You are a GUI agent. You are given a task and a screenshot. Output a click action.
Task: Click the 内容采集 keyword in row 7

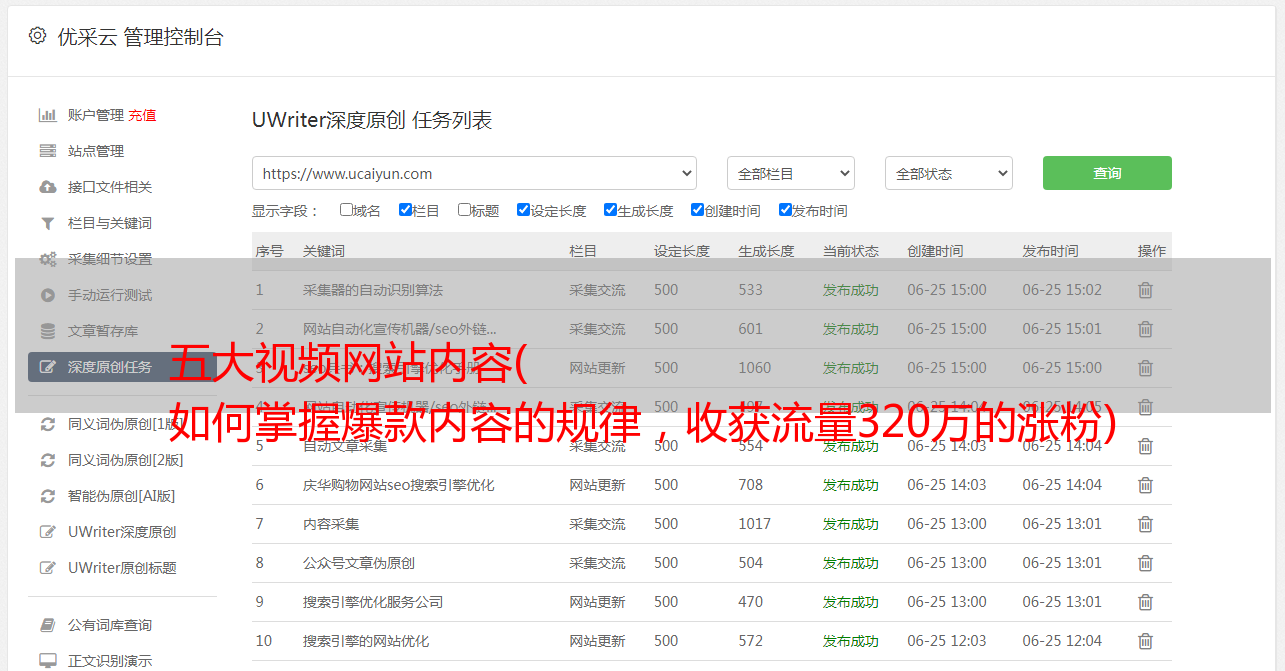[331, 524]
